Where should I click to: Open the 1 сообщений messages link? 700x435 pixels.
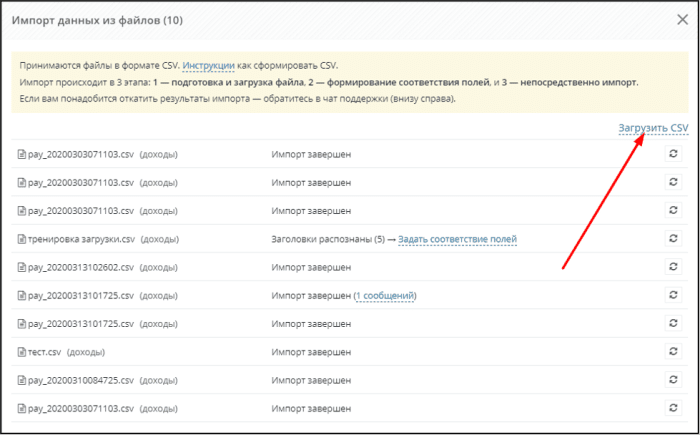click(385, 296)
